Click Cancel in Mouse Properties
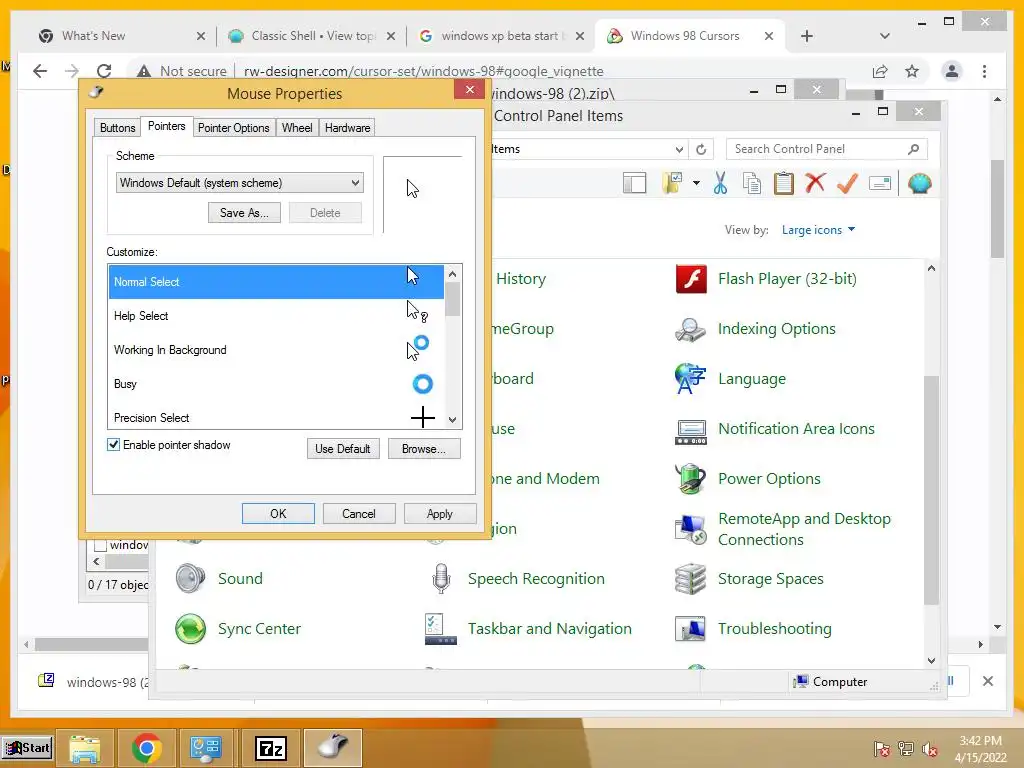The height and width of the screenshot is (768, 1024). [359, 514]
